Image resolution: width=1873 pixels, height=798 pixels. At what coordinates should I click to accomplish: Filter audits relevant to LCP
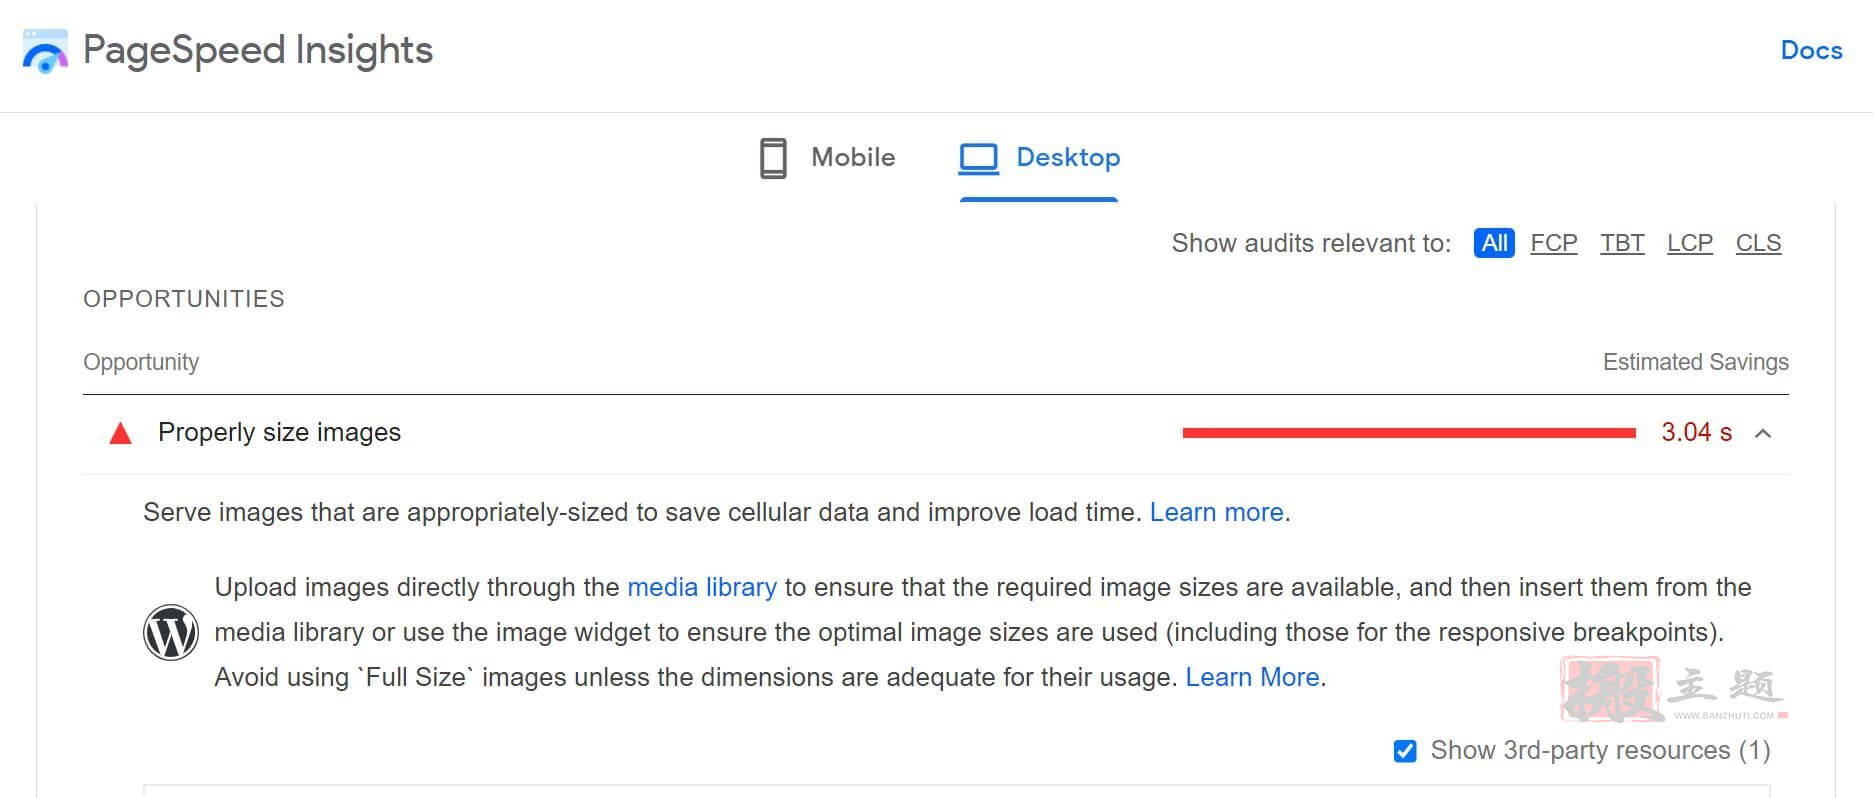click(x=1690, y=243)
